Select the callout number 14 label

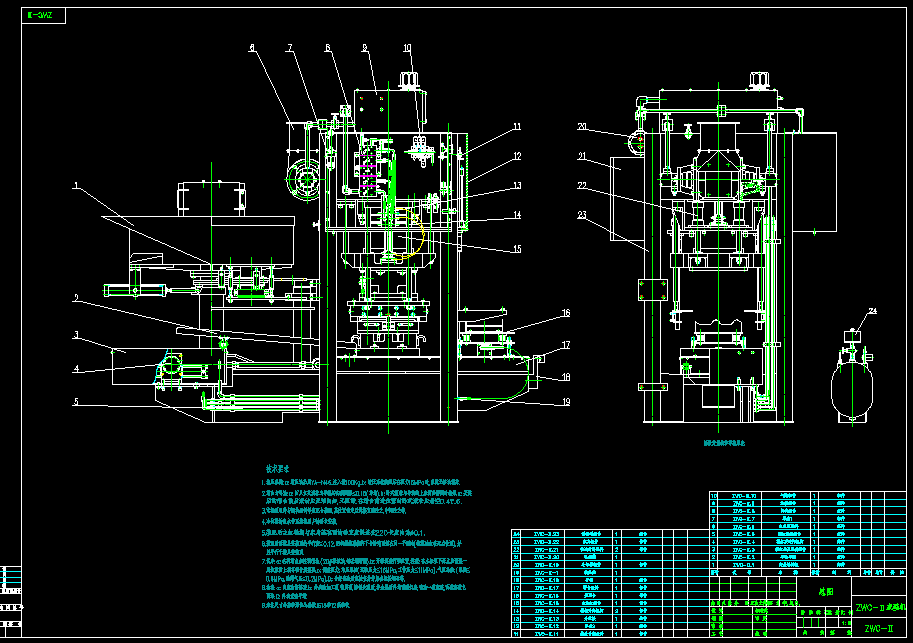click(517, 215)
